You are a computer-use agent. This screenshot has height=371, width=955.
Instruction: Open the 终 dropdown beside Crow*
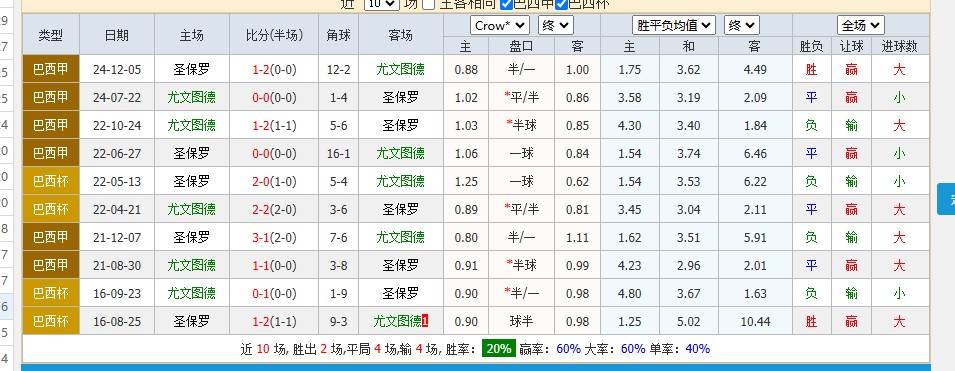pos(556,26)
